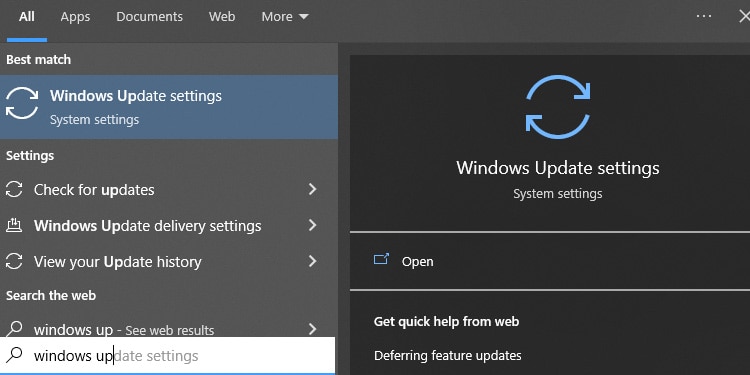The width and height of the screenshot is (750, 375).
Task: Click the delivery settings icon
Action: tap(14, 225)
